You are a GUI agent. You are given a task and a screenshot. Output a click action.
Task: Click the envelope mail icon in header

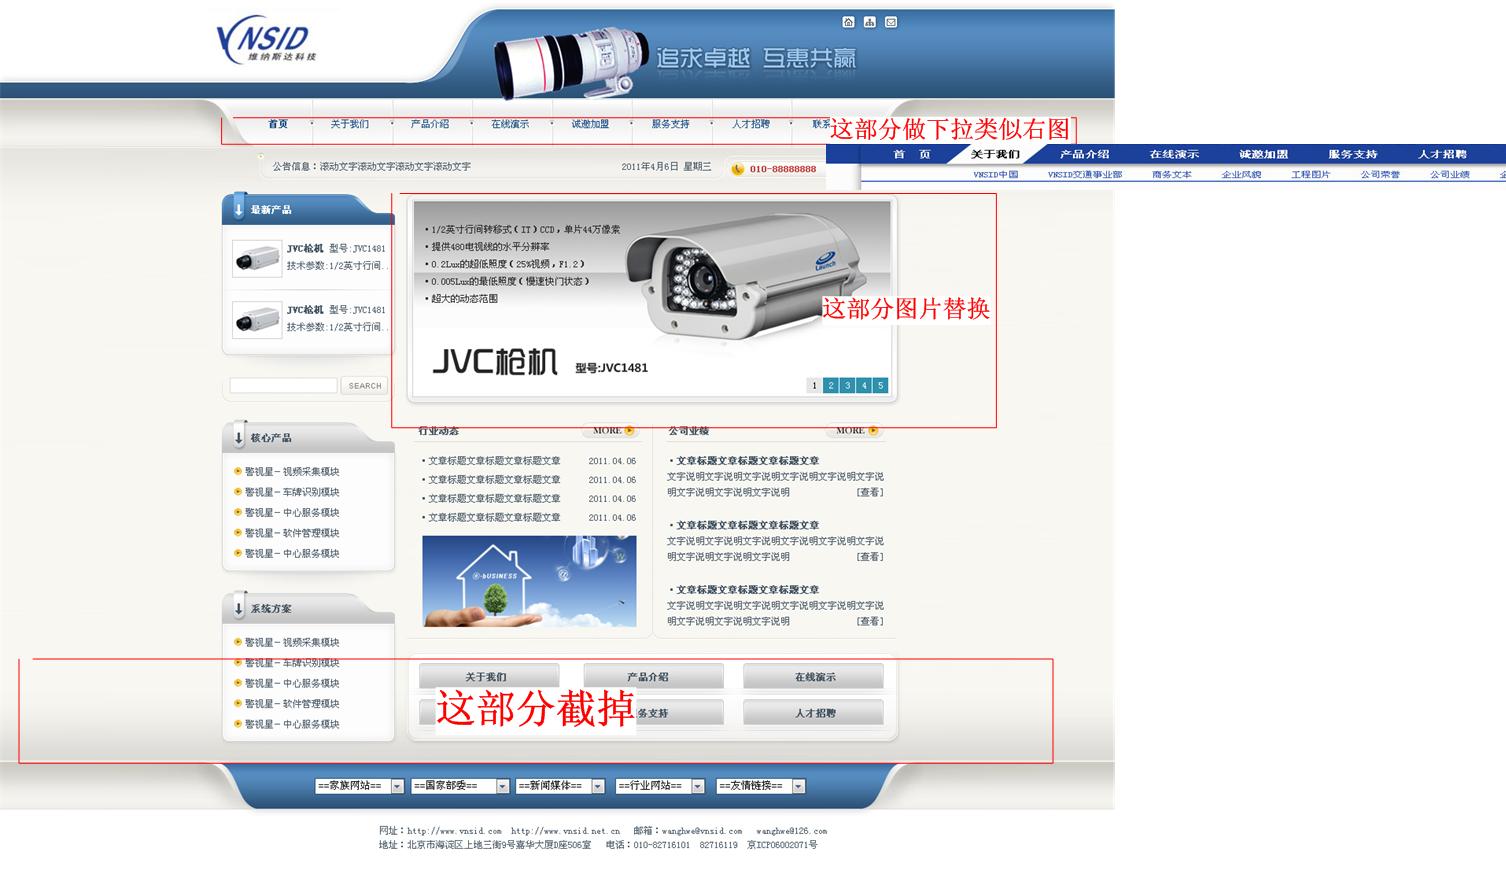click(x=891, y=22)
